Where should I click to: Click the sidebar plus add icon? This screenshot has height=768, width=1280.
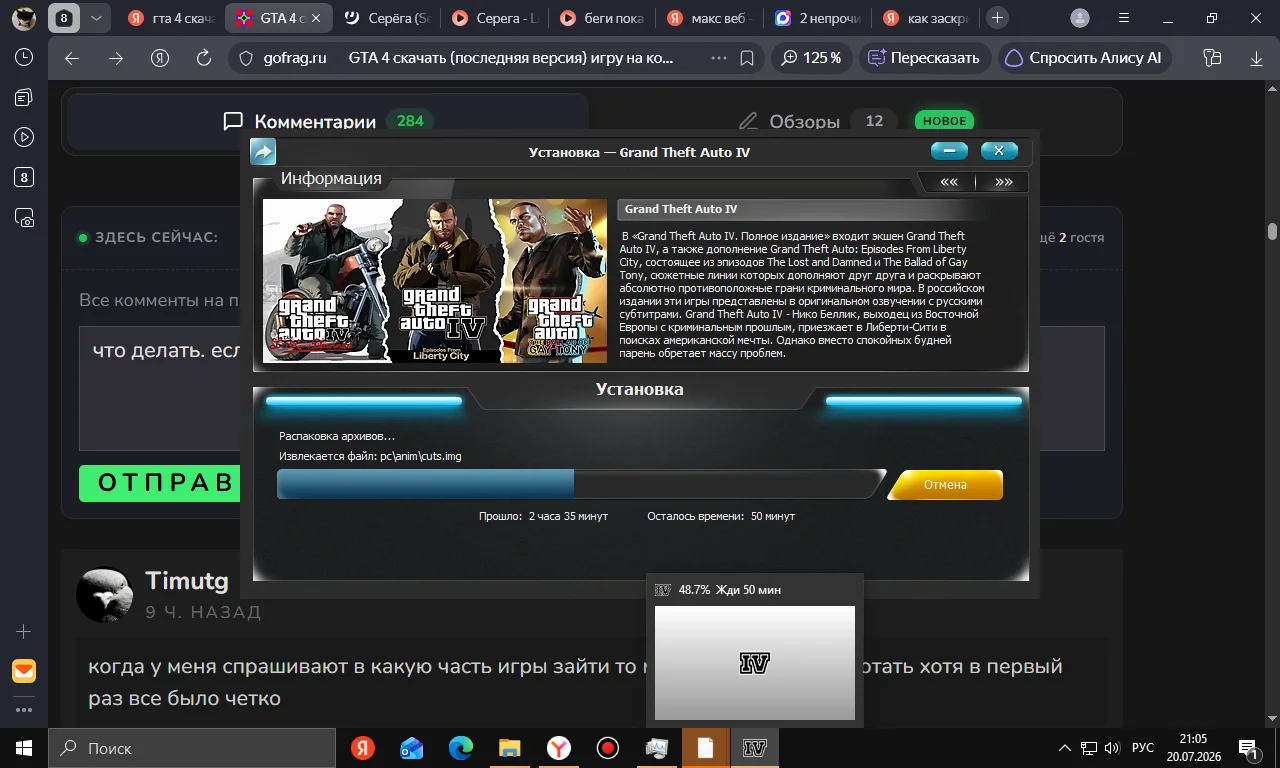coord(24,632)
